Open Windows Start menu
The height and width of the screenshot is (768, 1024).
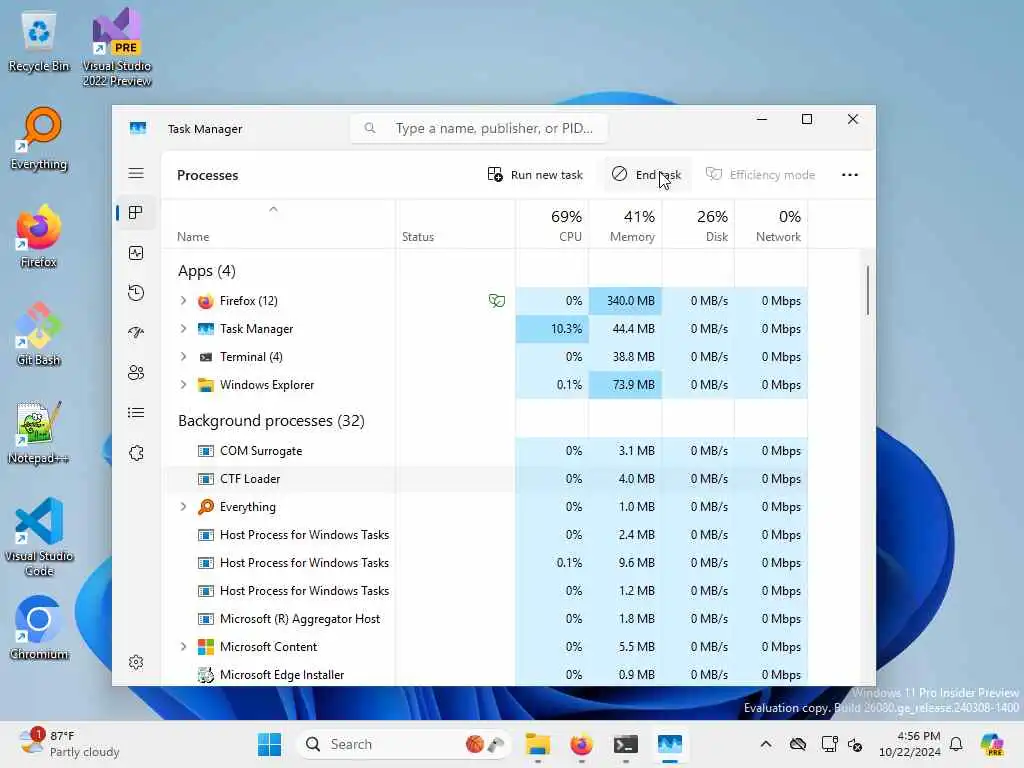coord(269,744)
